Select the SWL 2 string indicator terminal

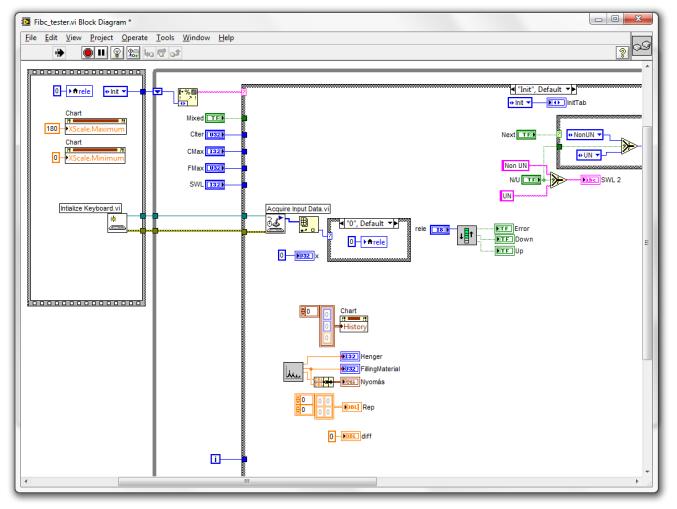click(590, 180)
